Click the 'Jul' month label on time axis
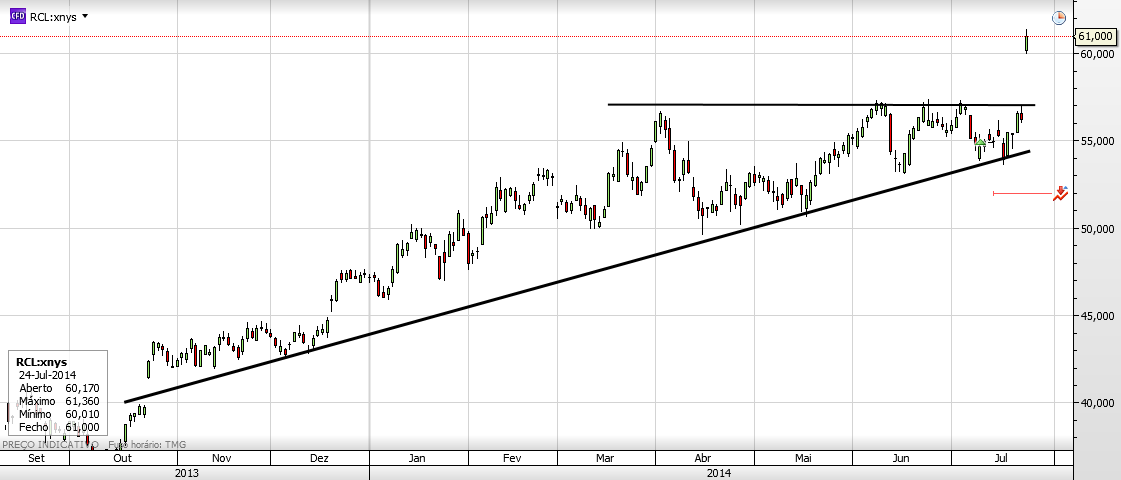The height and width of the screenshot is (480, 1121). pyautogui.click(x=1002, y=458)
